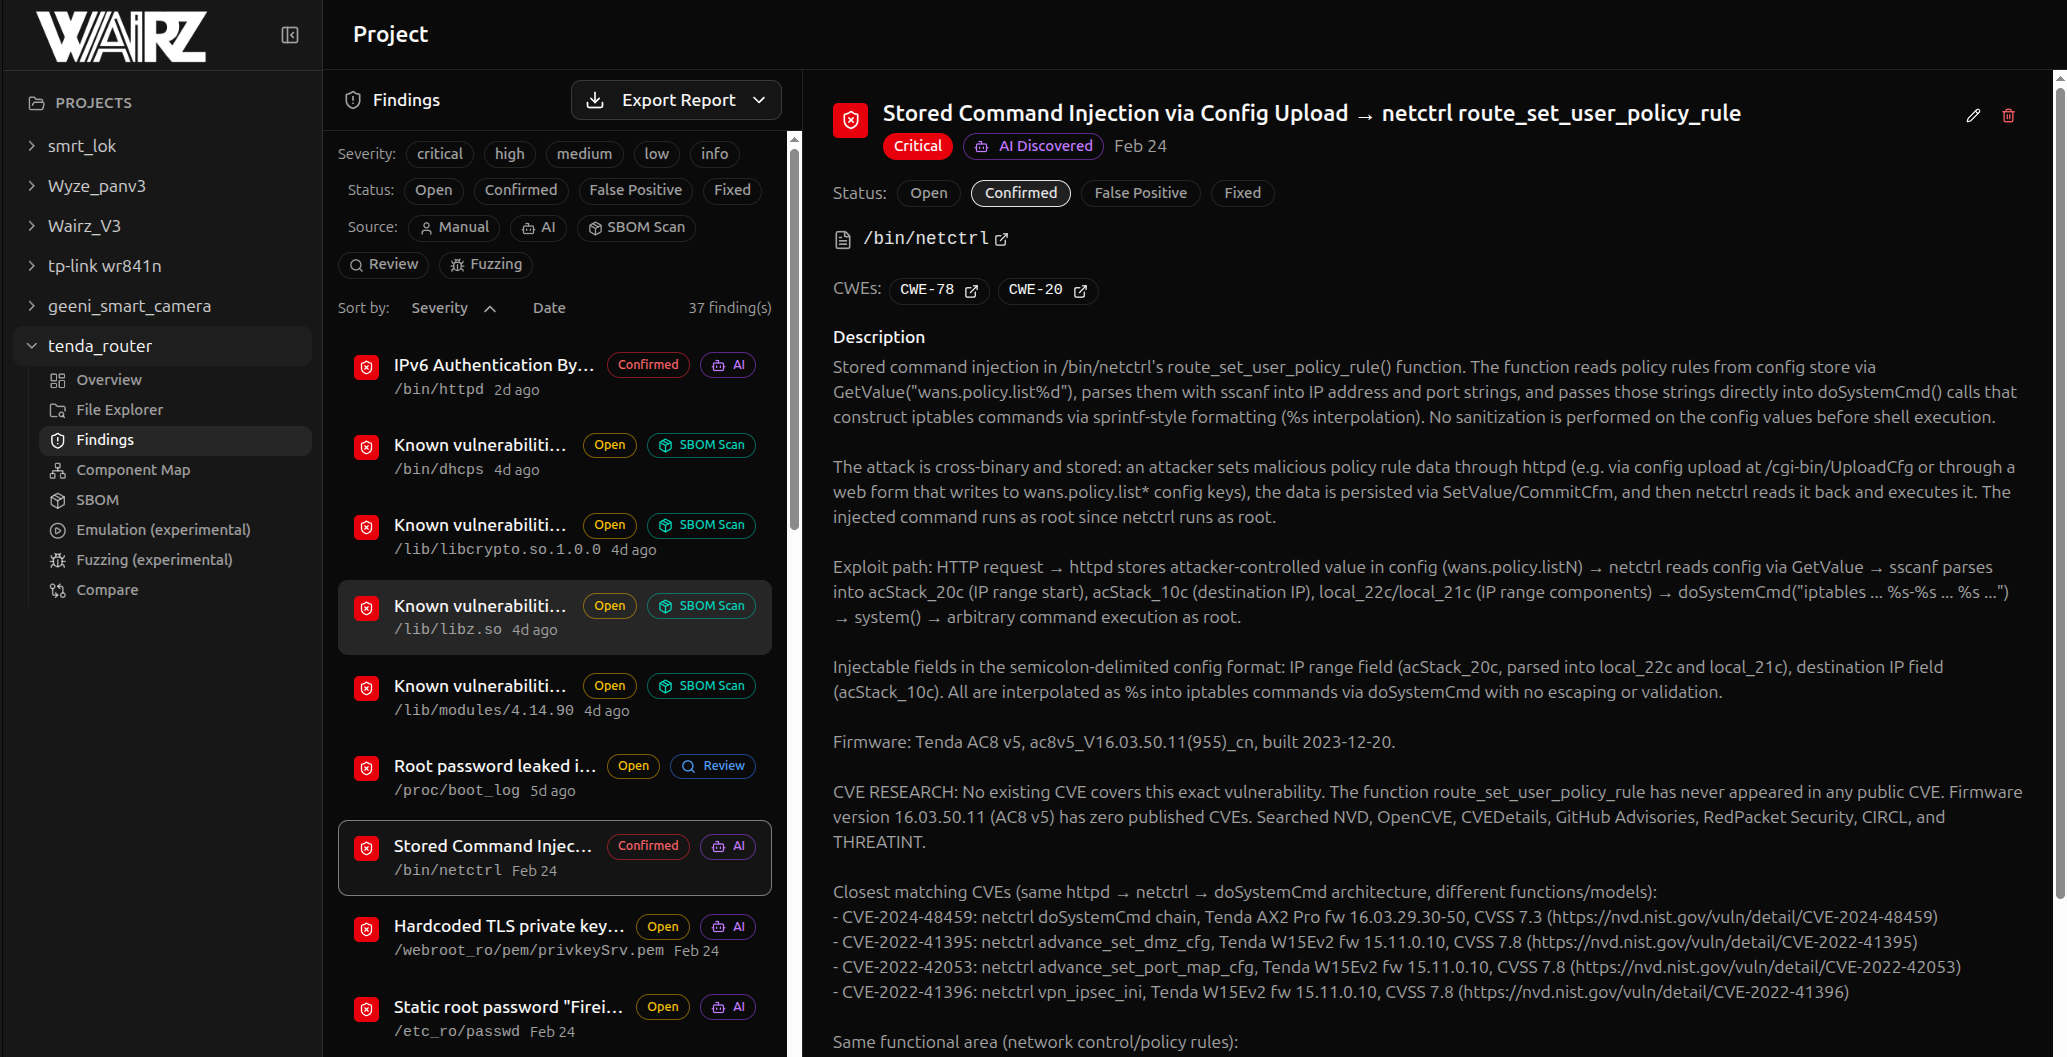Click the Projects folder icon
The height and width of the screenshot is (1057, 2067).
[x=37, y=103]
